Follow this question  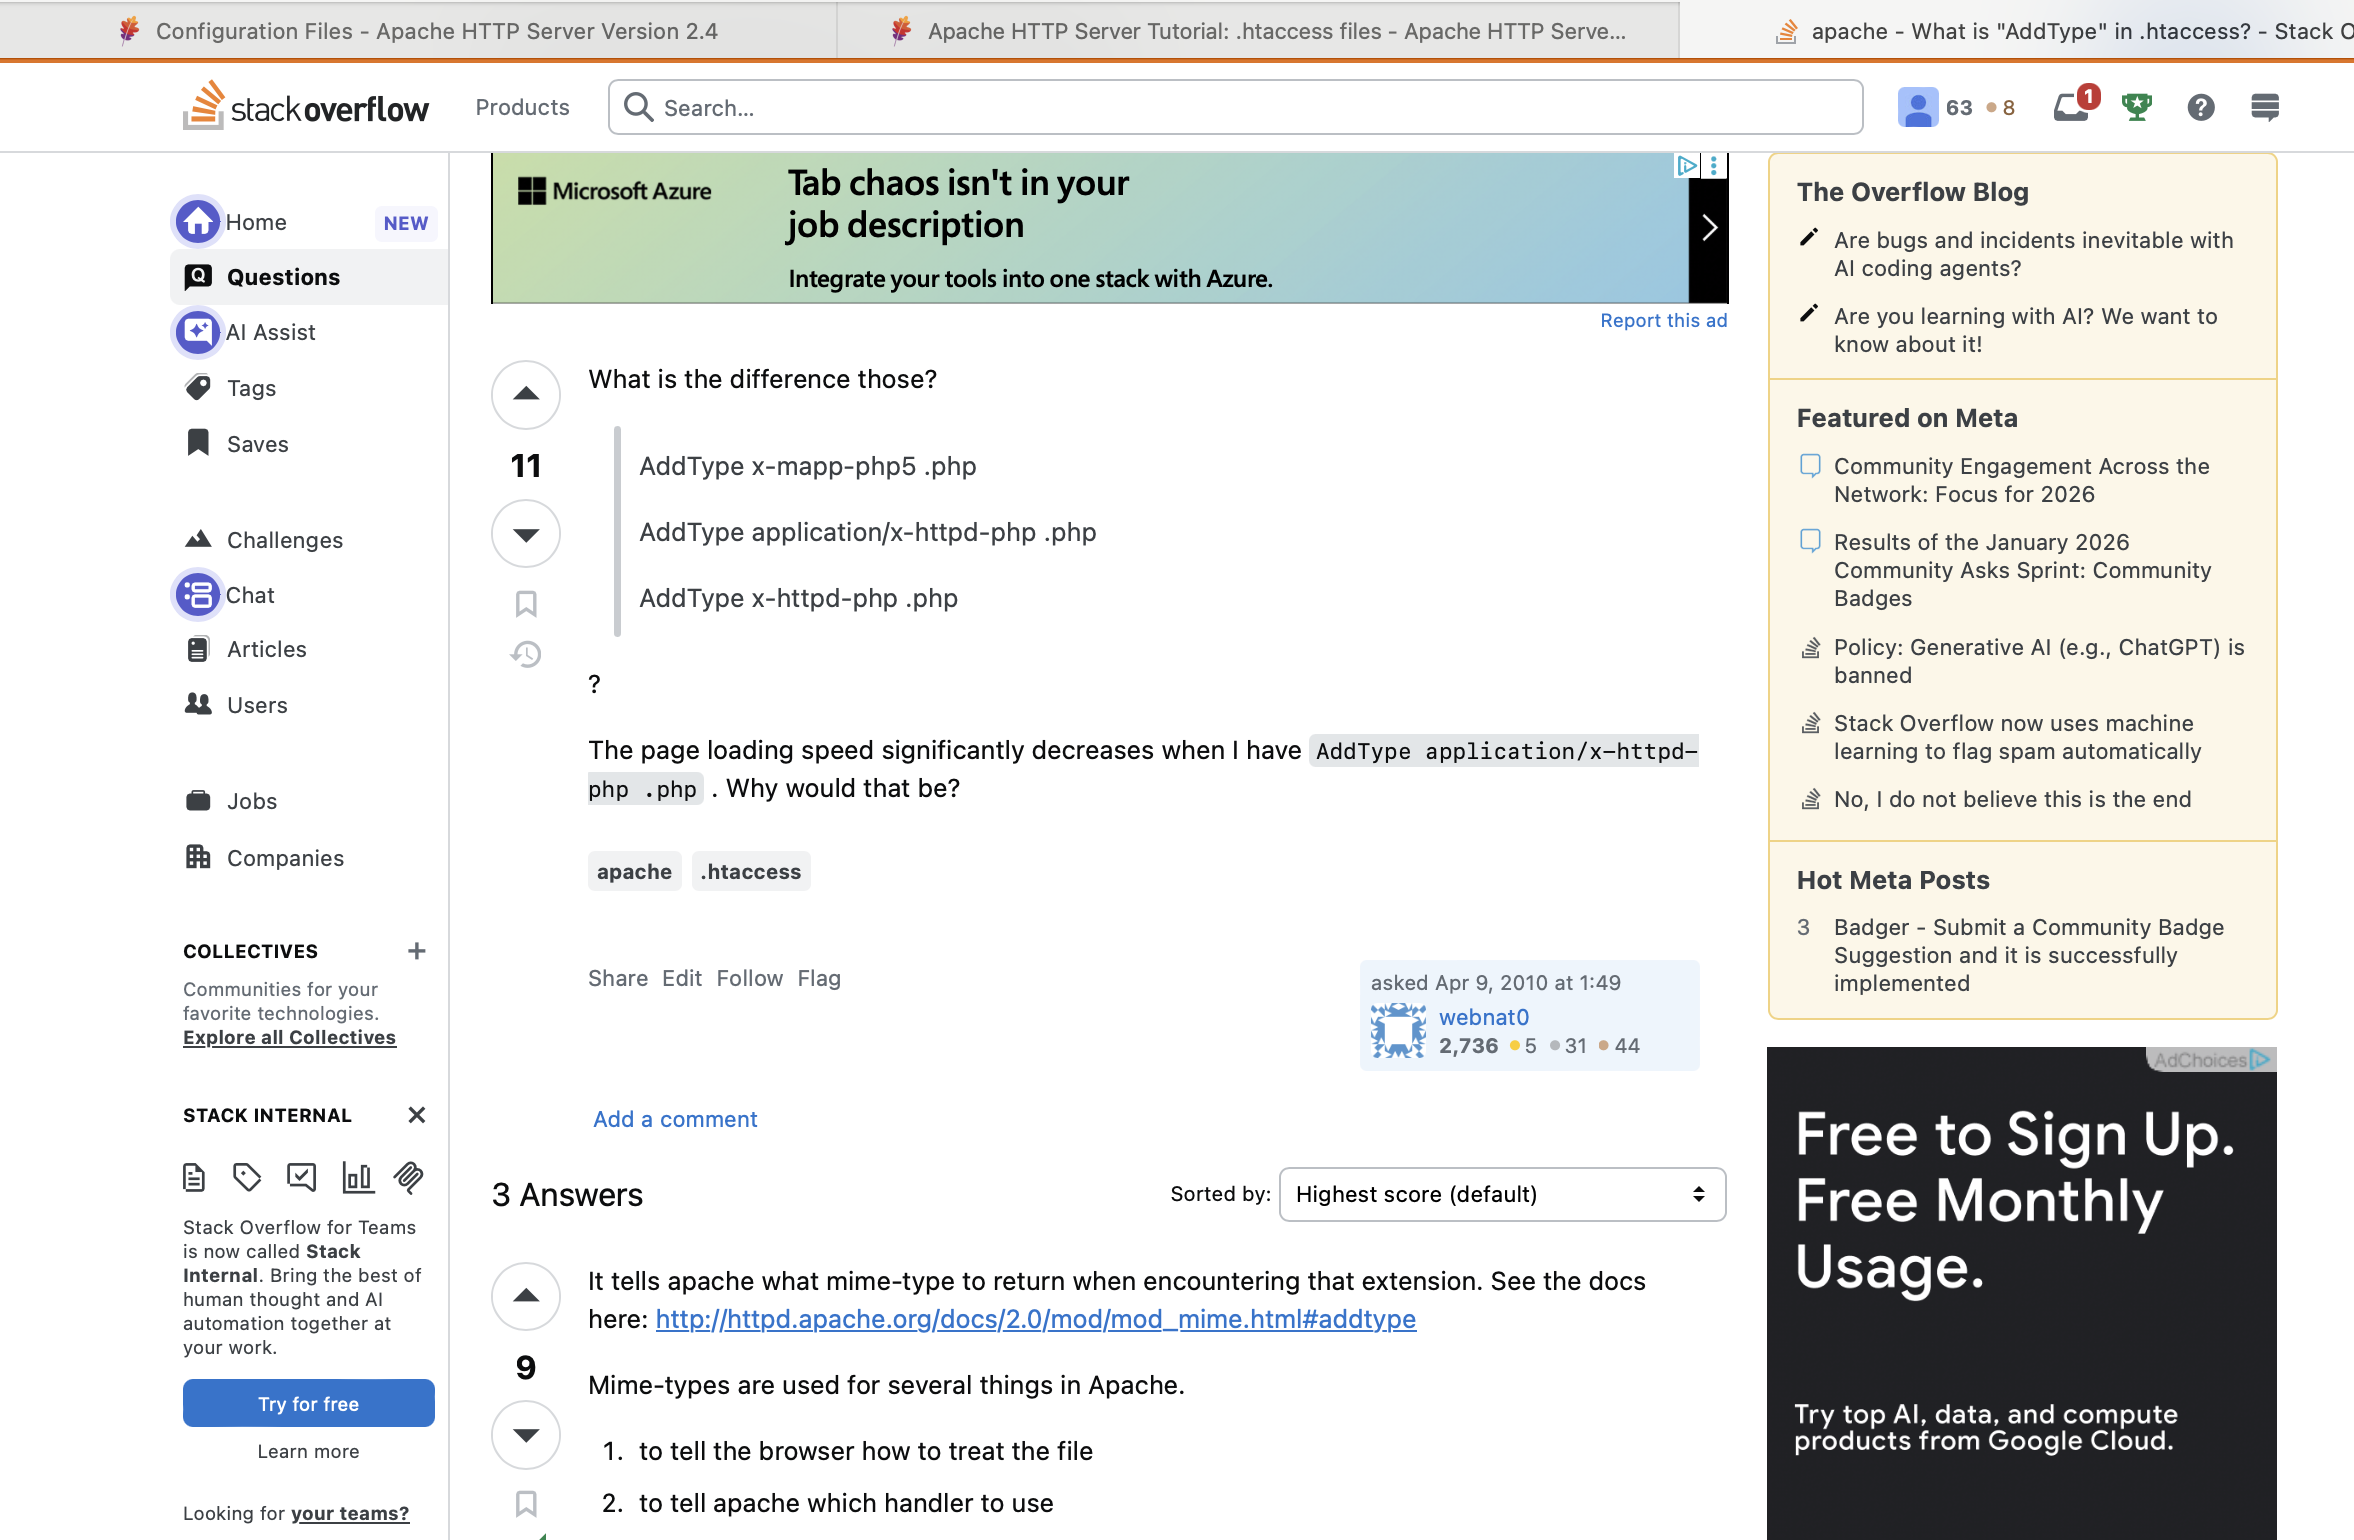(x=749, y=978)
